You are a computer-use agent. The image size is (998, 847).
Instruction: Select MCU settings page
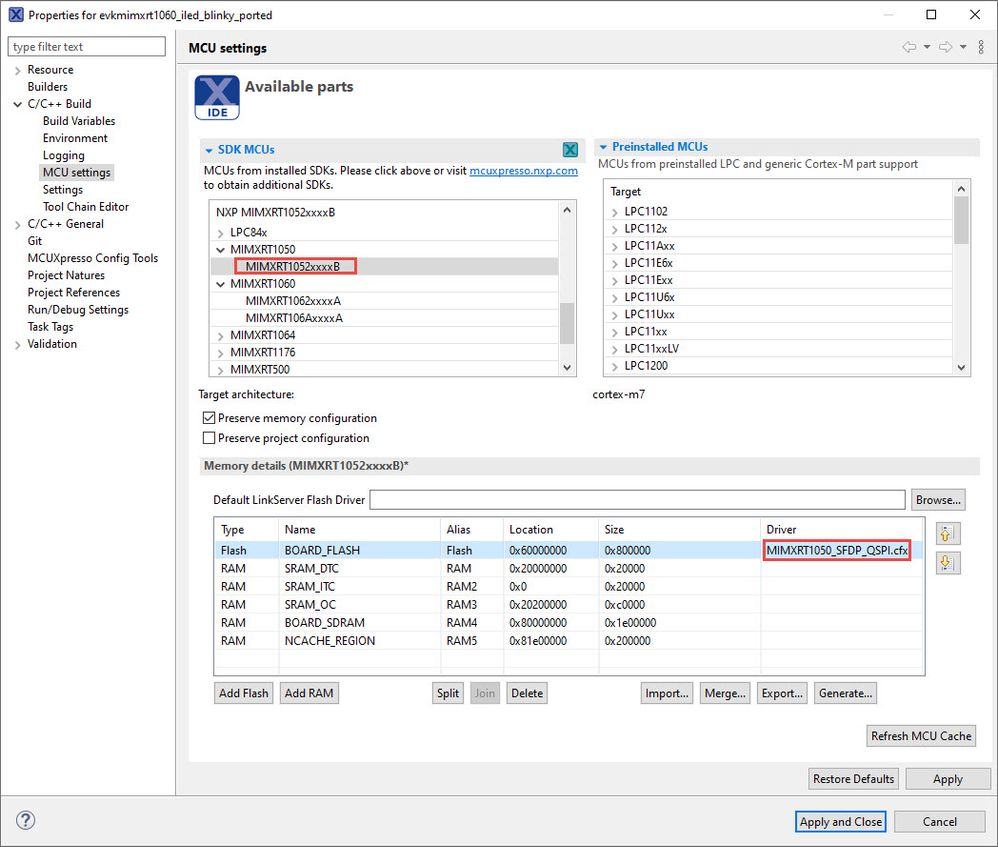pos(76,172)
